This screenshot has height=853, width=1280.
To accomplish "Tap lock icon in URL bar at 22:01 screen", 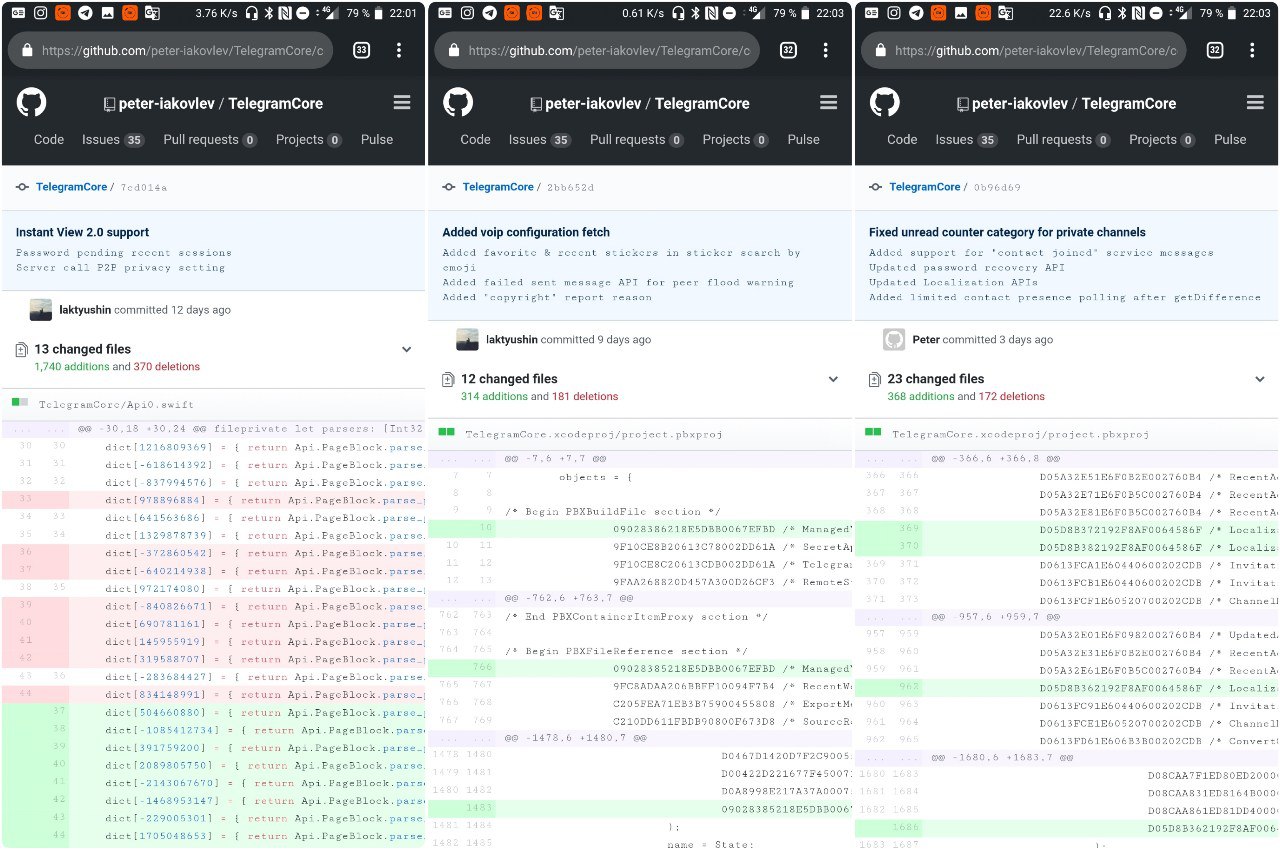I will tap(27, 50).
